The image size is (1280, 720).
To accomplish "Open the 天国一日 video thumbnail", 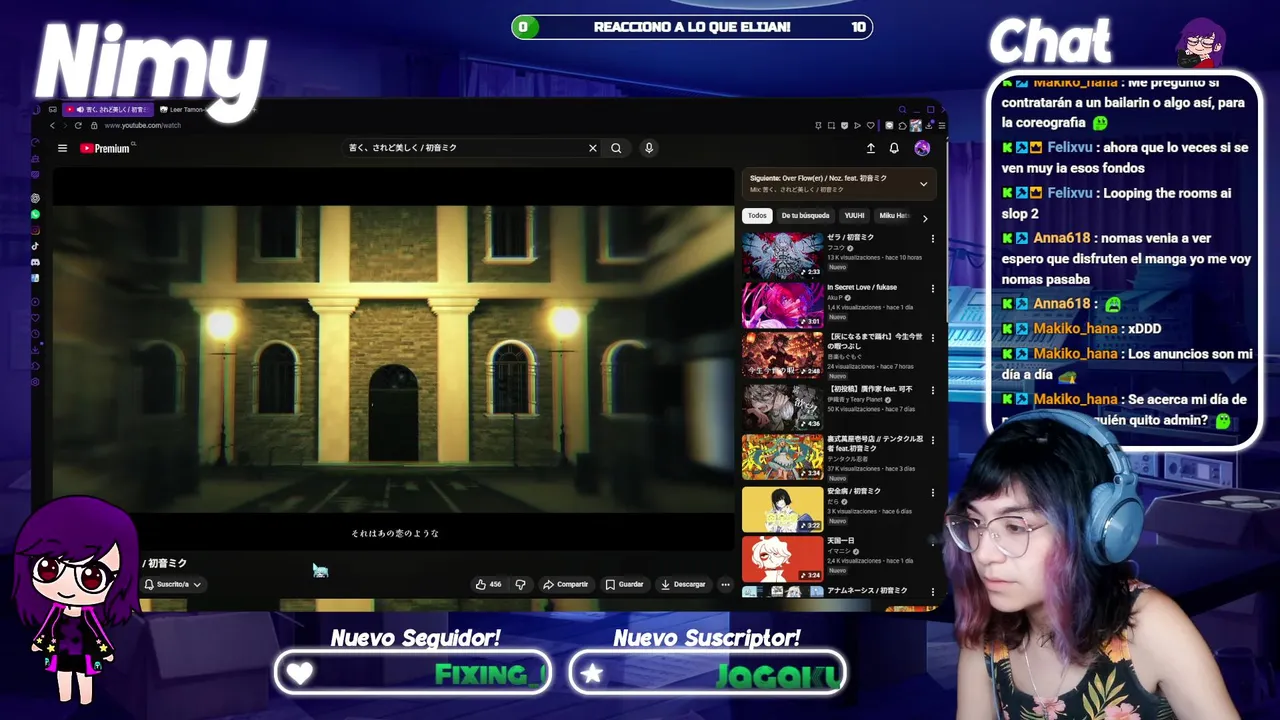I will [782, 559].
